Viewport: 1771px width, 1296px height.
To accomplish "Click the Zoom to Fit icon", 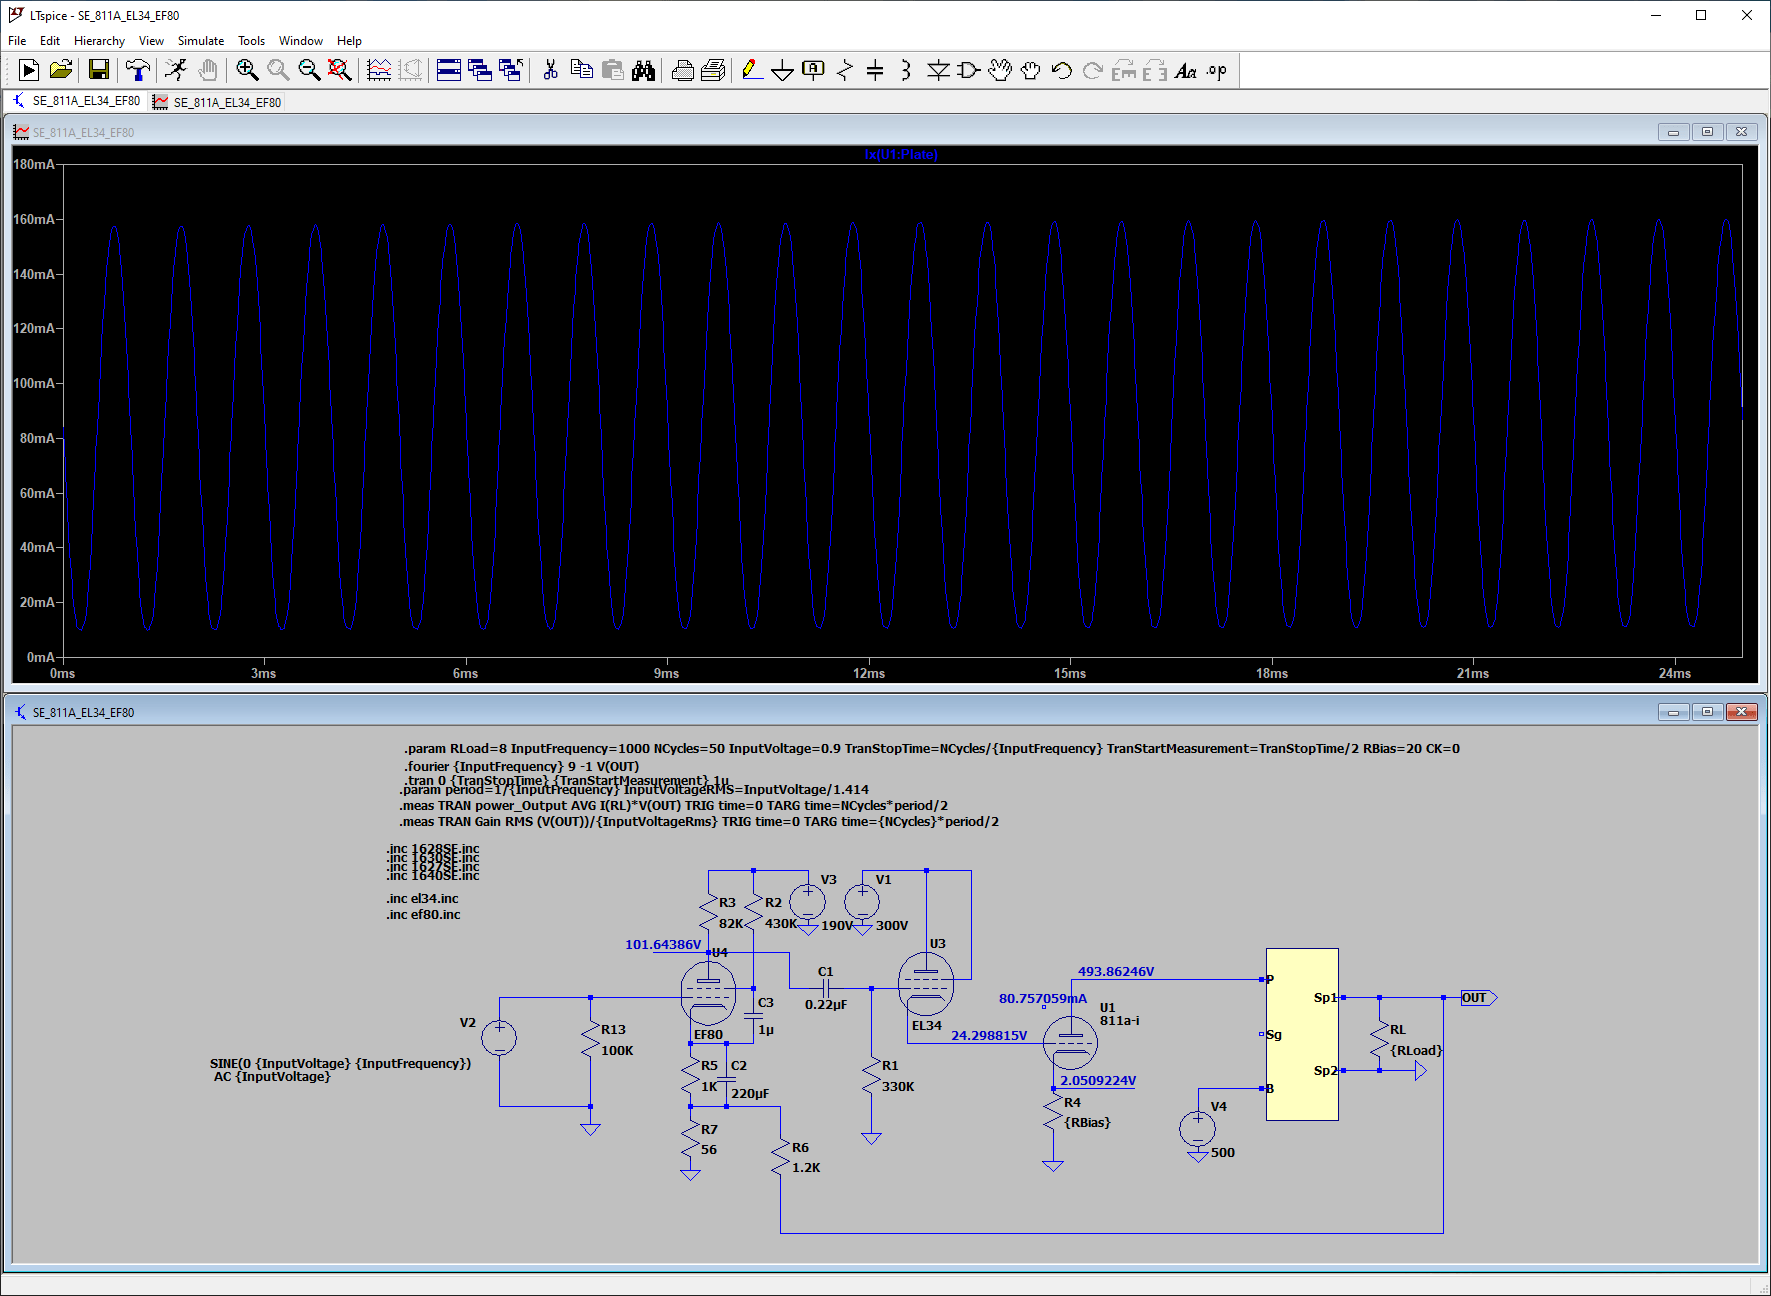I will click(340, 70).
